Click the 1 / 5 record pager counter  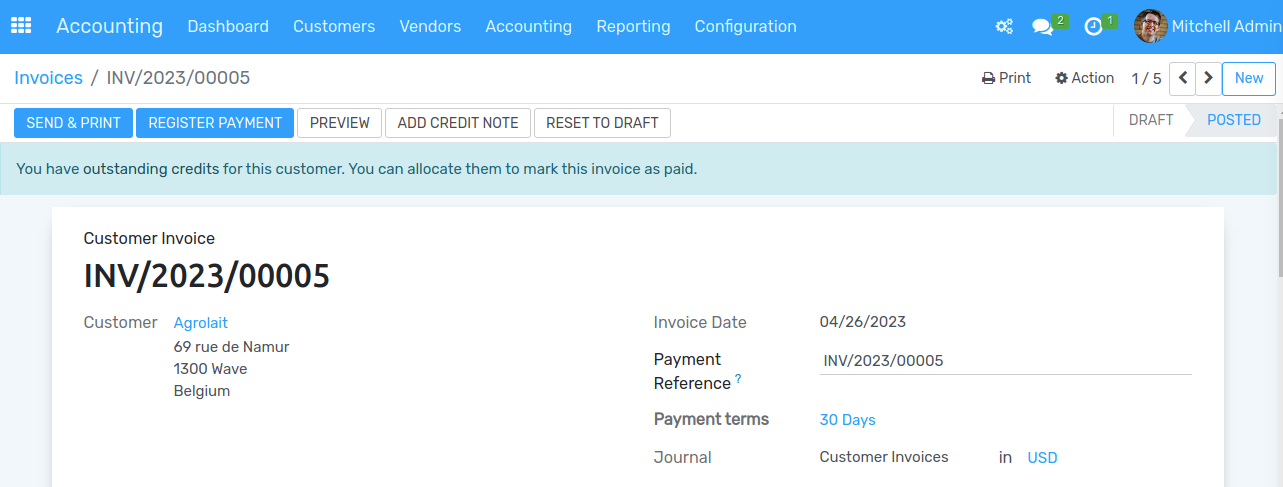pos(1146,78)
